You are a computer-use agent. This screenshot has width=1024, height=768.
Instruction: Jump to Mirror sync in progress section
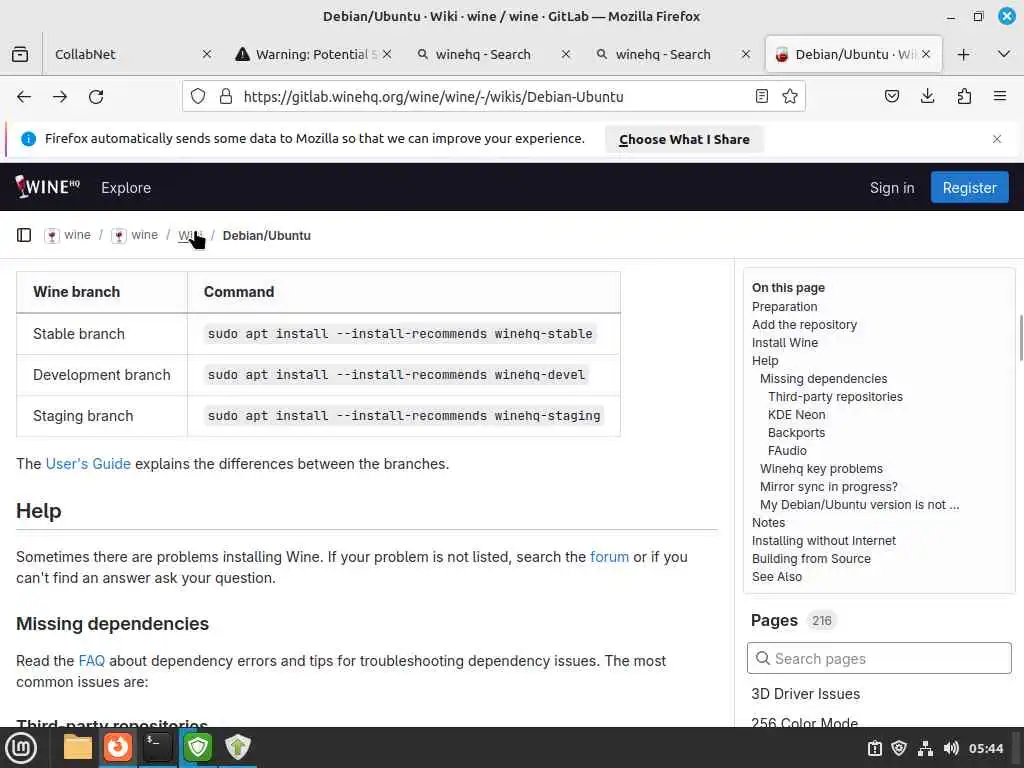click(x=829, y=487)
